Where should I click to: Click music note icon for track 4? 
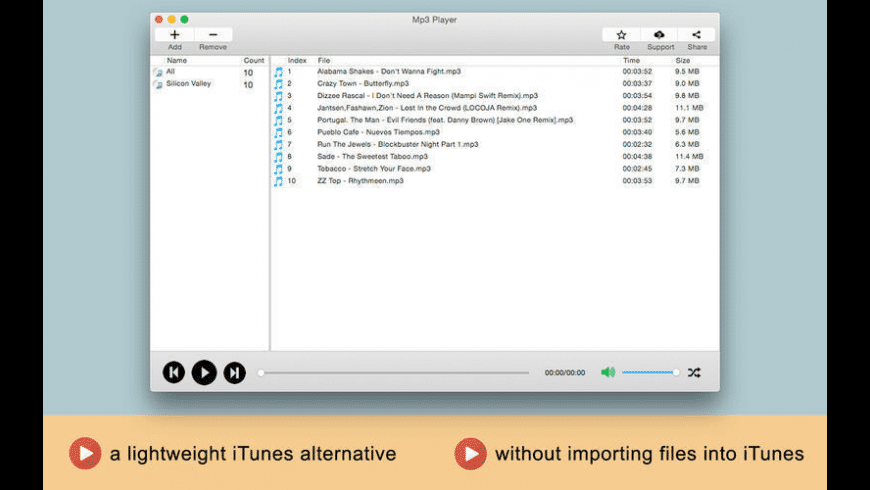[x=279, y=108]
